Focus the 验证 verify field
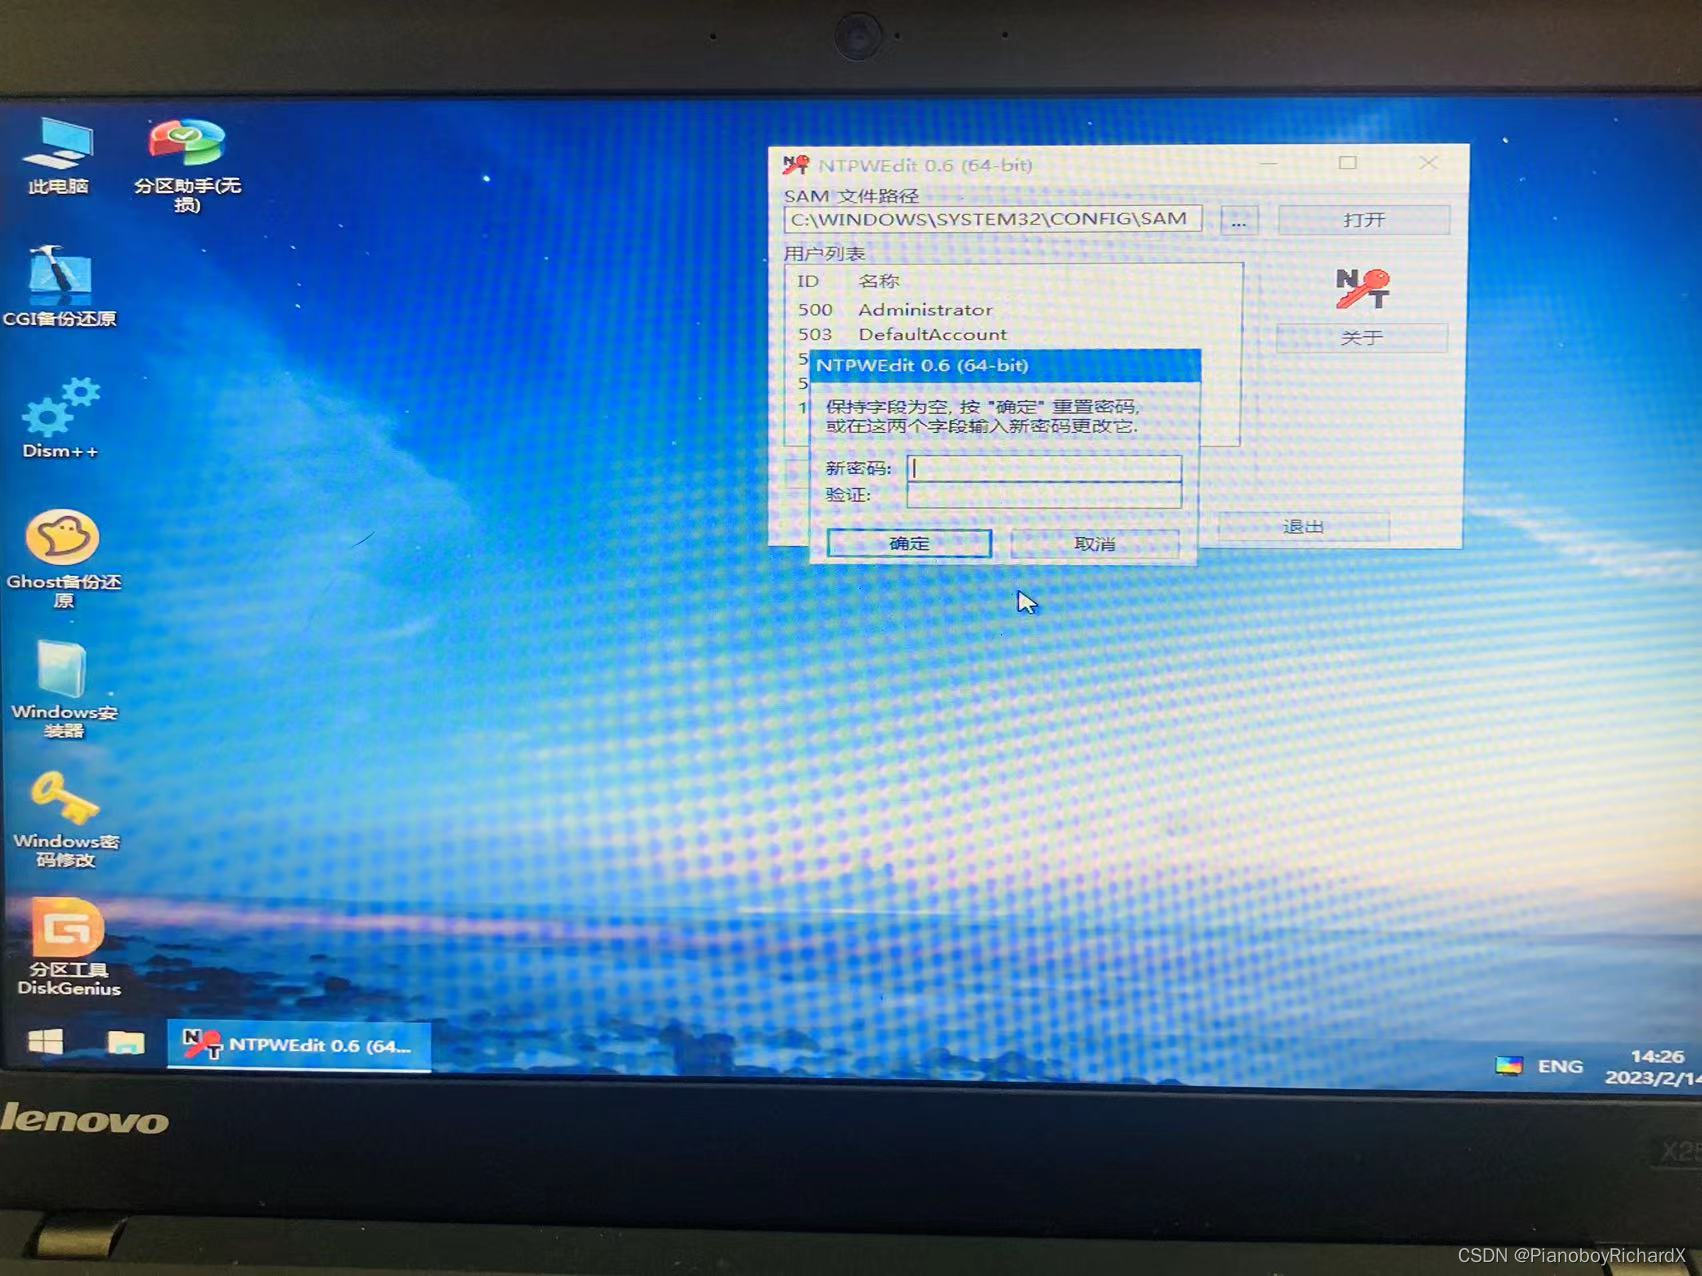This screenshot has height=1276, width=1702. [1044, 495]
